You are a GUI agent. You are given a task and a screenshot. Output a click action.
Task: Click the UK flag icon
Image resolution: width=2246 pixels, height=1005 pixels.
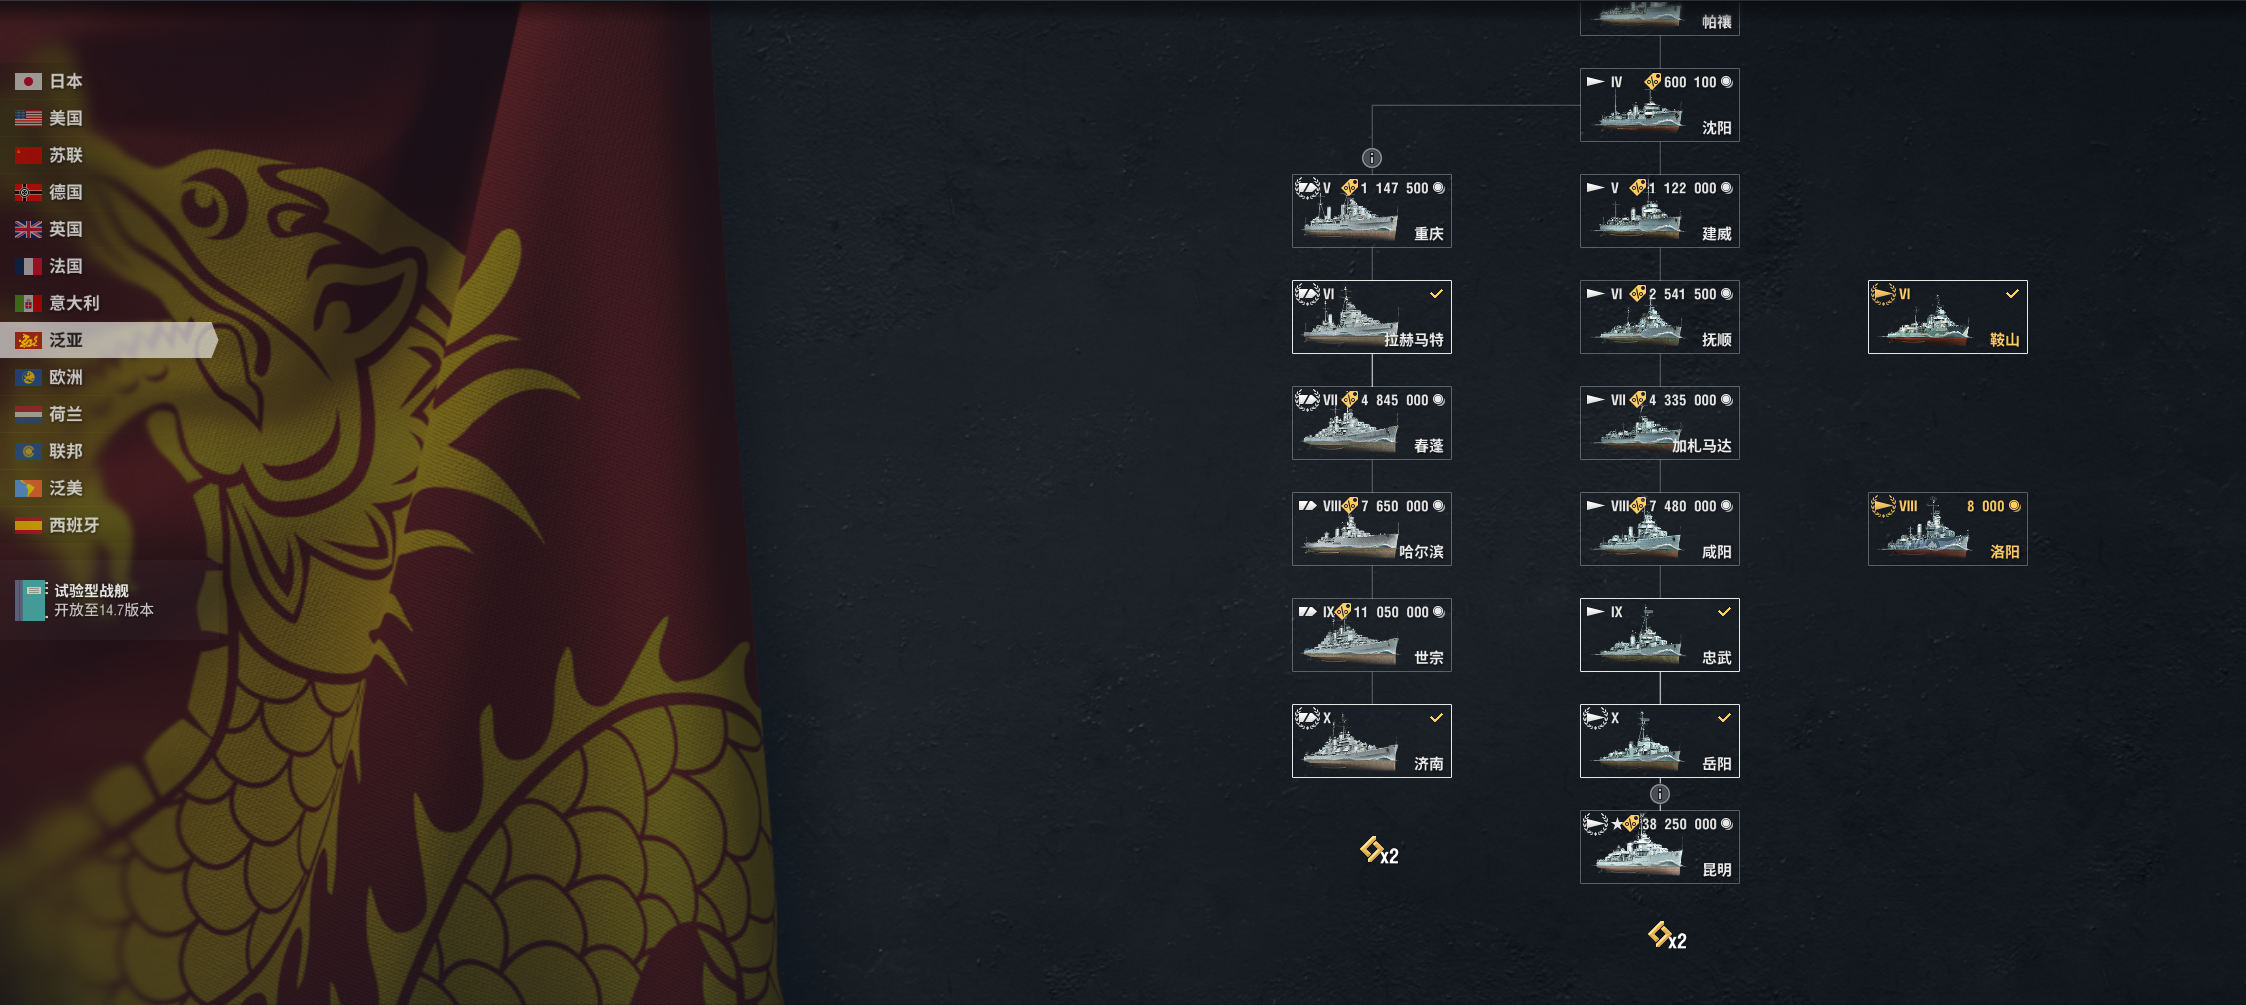click(28, 229)
